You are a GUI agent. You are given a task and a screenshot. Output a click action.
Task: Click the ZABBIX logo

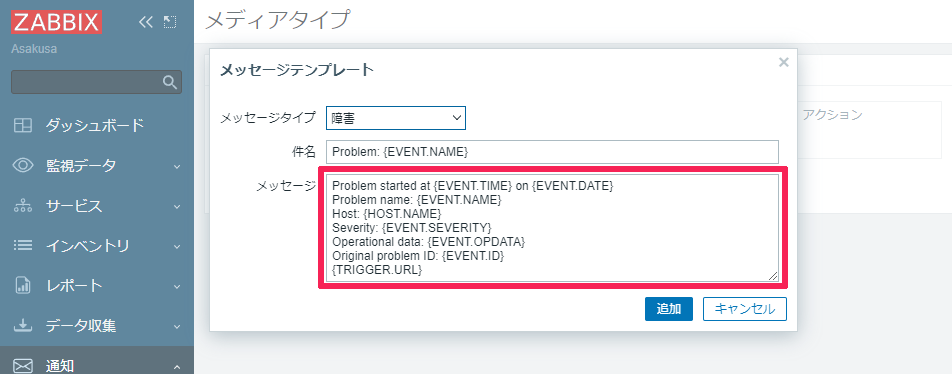coord(56,22)
